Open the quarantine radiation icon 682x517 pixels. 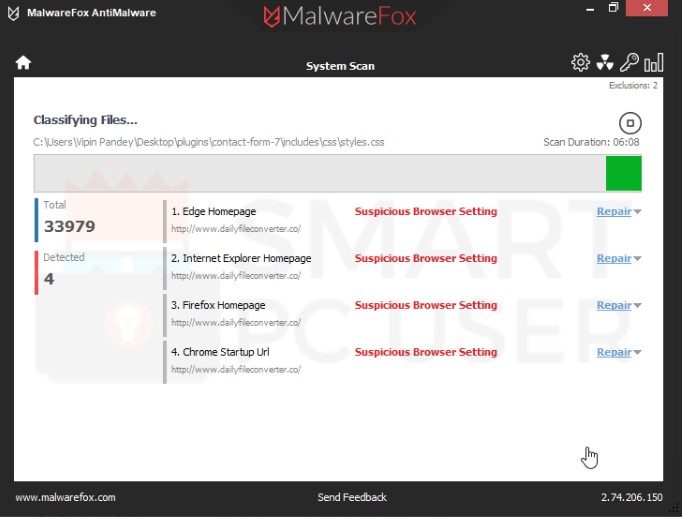(x=605, y=63)
